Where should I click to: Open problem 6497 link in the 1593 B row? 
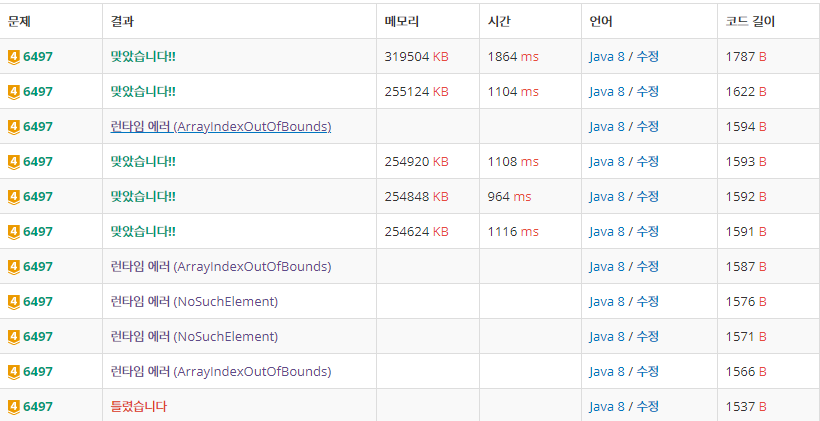pos(38,162)
